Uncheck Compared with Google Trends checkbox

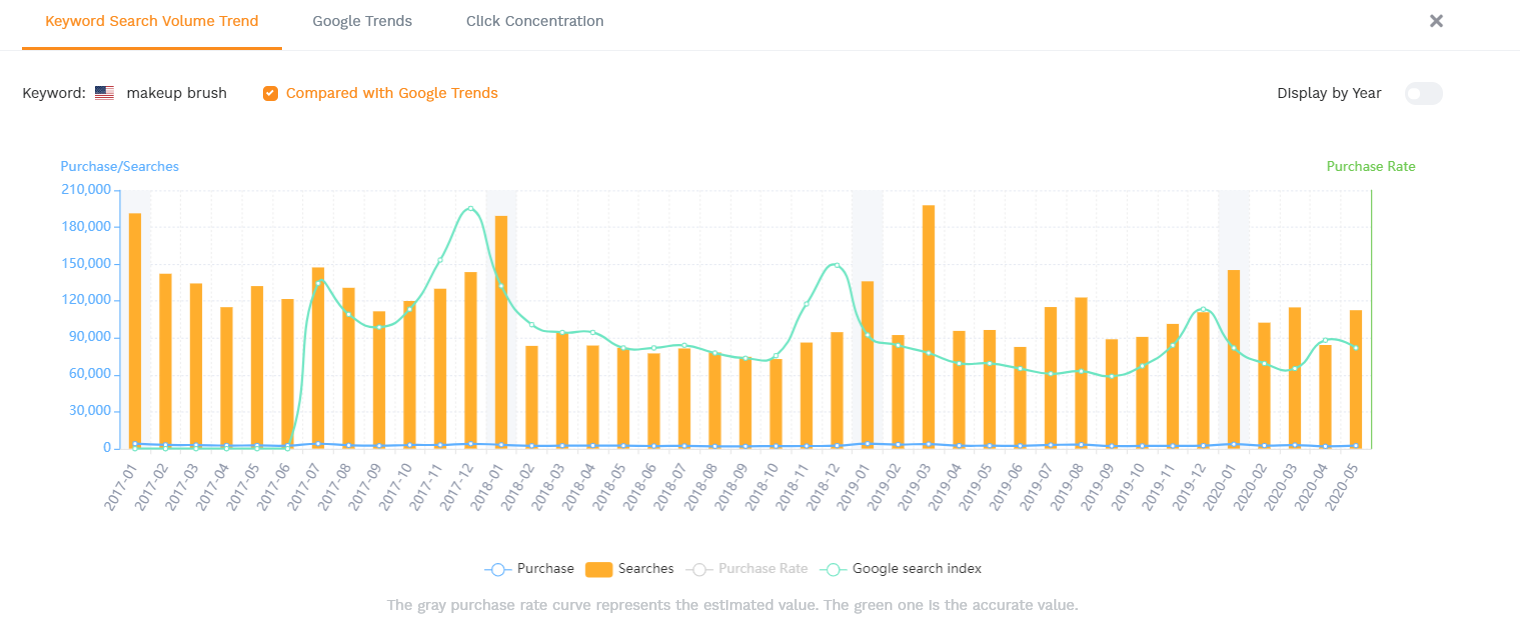point(270,93)
